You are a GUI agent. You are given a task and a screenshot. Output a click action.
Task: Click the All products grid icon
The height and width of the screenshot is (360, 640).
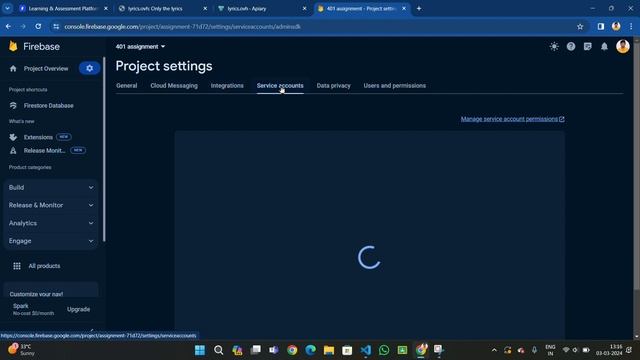pos(17,266)
